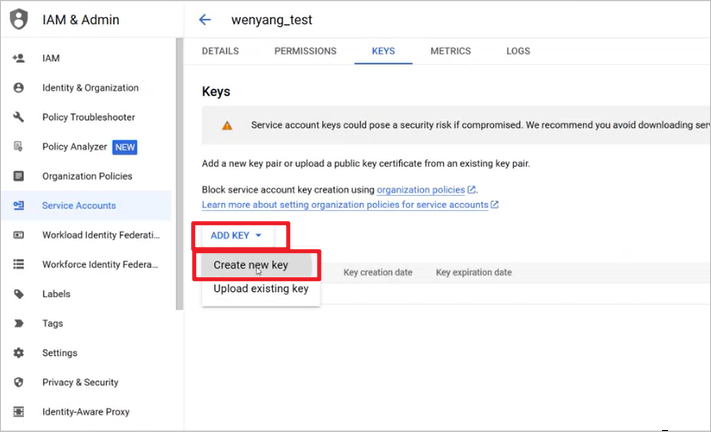Switch to the METRICS tab

450,51
